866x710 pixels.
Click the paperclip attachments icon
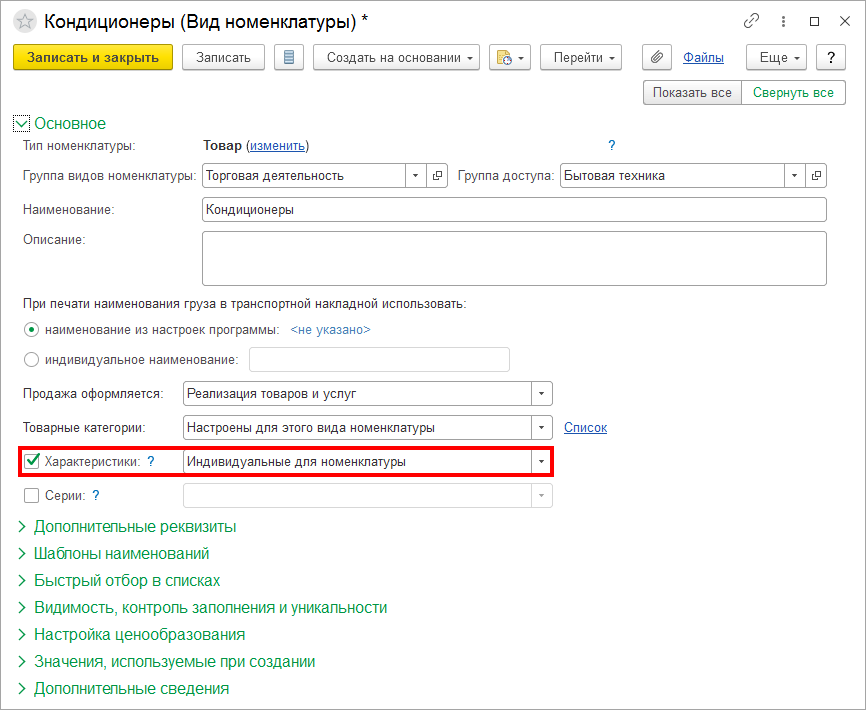(x=657, y=57)
